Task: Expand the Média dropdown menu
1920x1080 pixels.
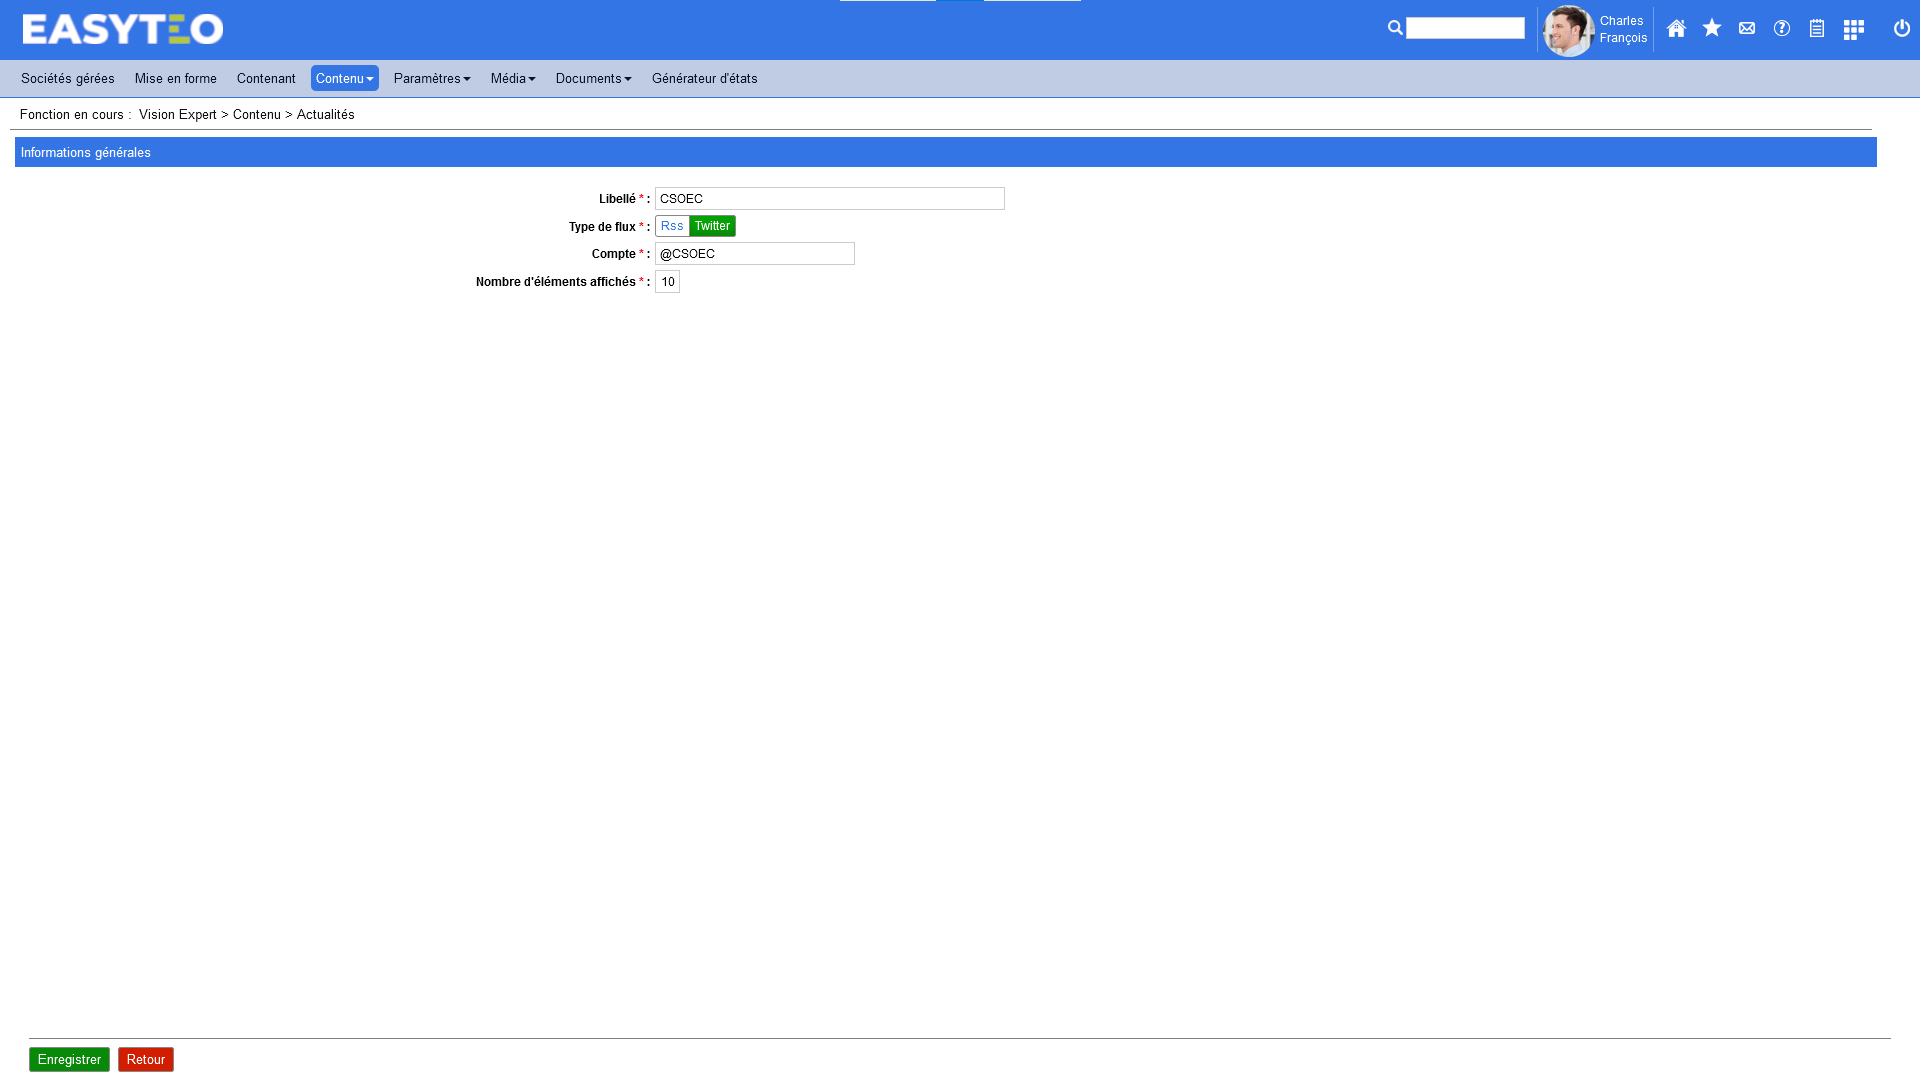Action: (x=513, y=79)
